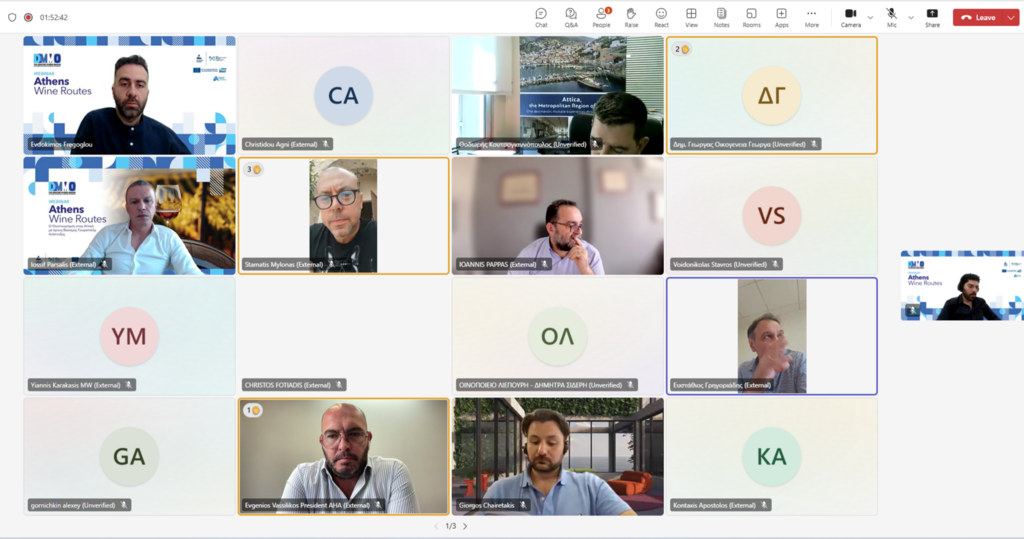The height and width of the screenshot is (539, 1024).
Task: Open the Q&A panel
Action: [571, 18]
